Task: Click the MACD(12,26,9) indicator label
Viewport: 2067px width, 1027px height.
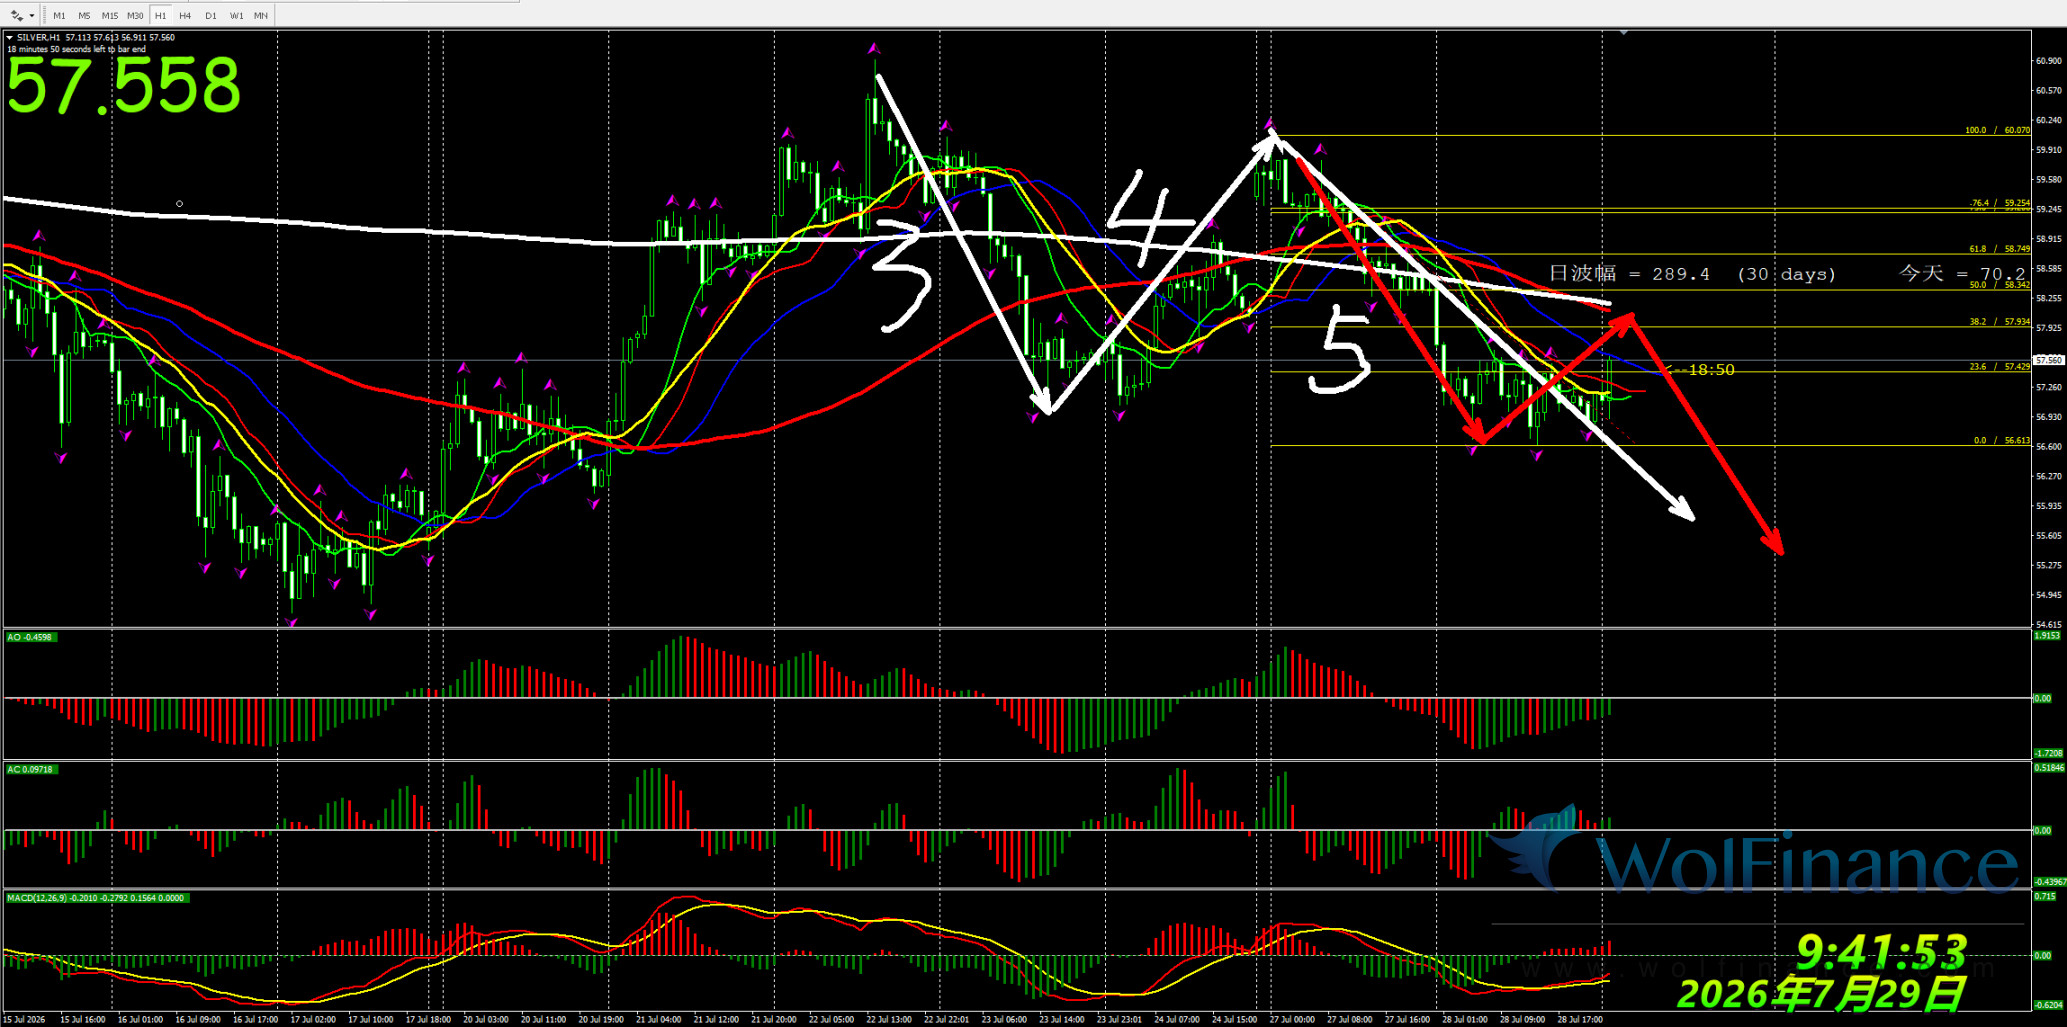Action: [95, 898]
